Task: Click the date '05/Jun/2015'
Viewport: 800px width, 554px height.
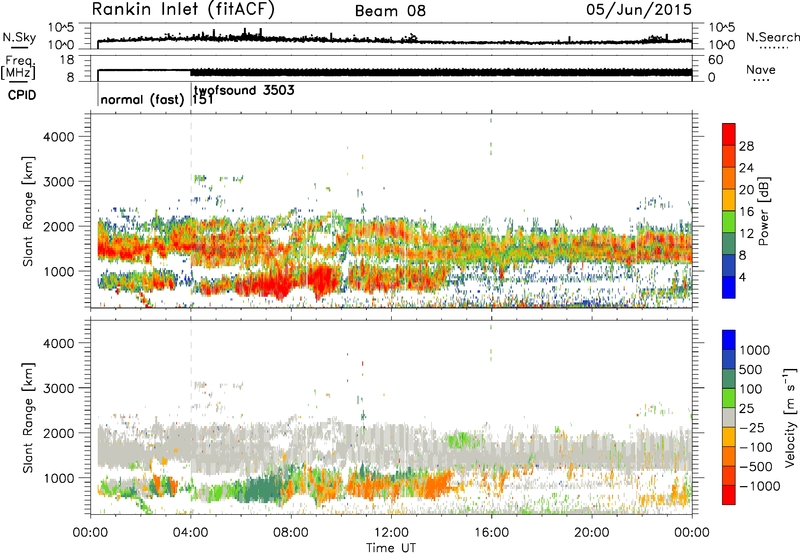Action: (639, 10)
